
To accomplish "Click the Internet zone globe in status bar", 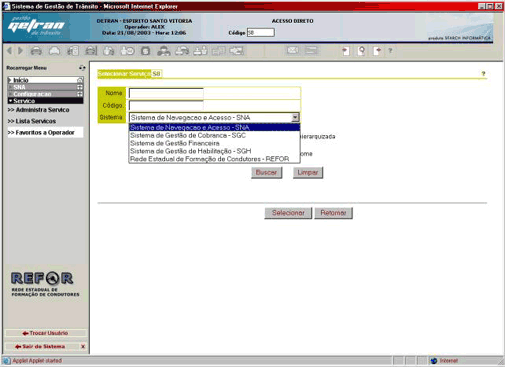I will (434, 361).
